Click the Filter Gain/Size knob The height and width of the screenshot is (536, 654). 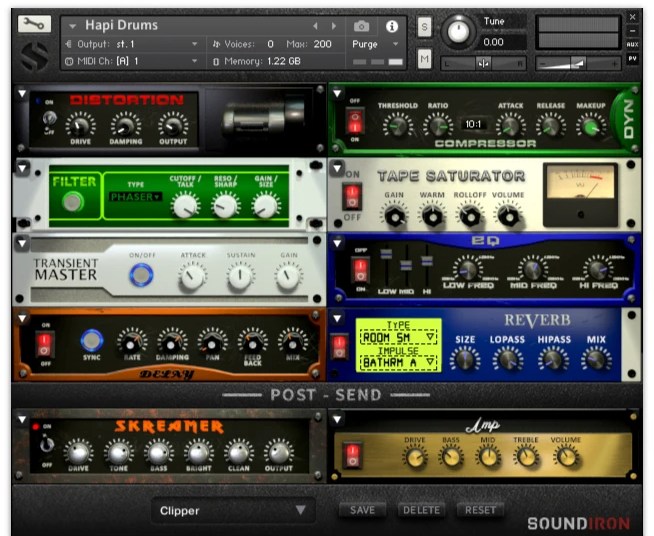[x=266, y=206]
